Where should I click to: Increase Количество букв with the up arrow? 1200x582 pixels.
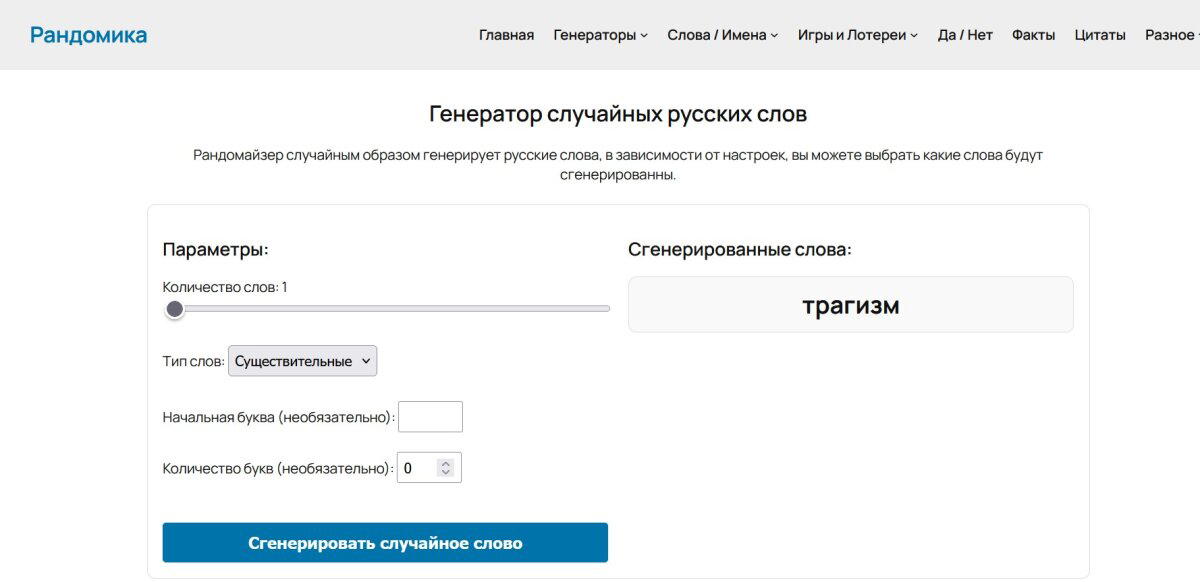click(446, 463)
